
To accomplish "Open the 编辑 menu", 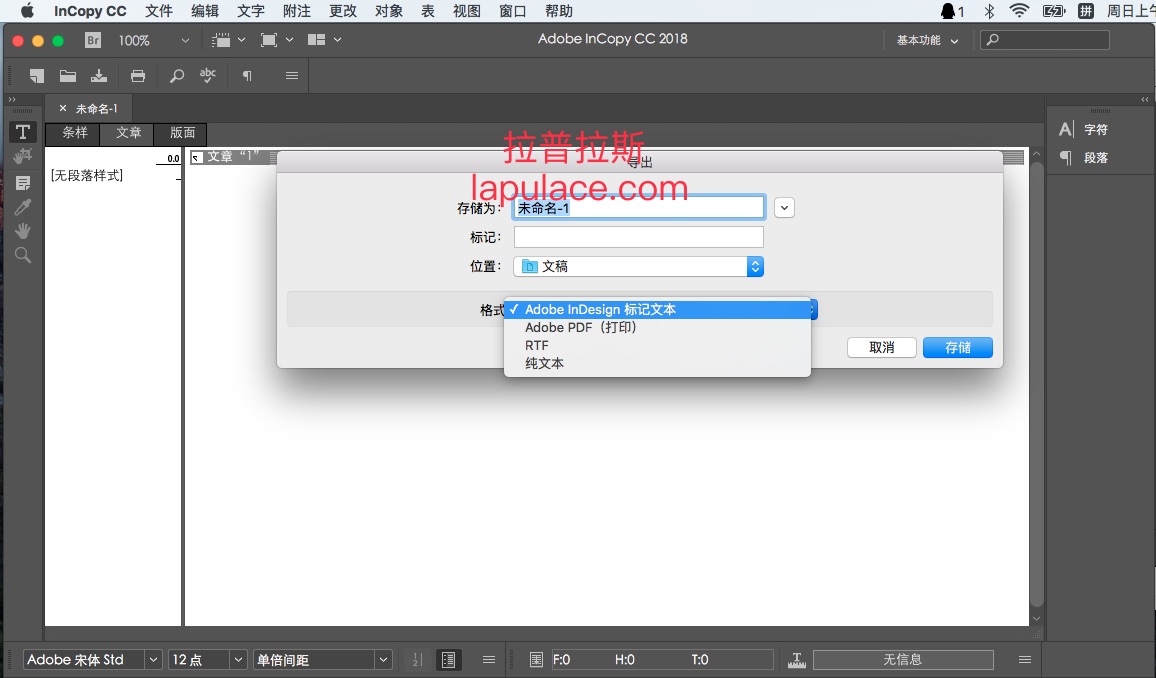I will click(x=205, y=11).
